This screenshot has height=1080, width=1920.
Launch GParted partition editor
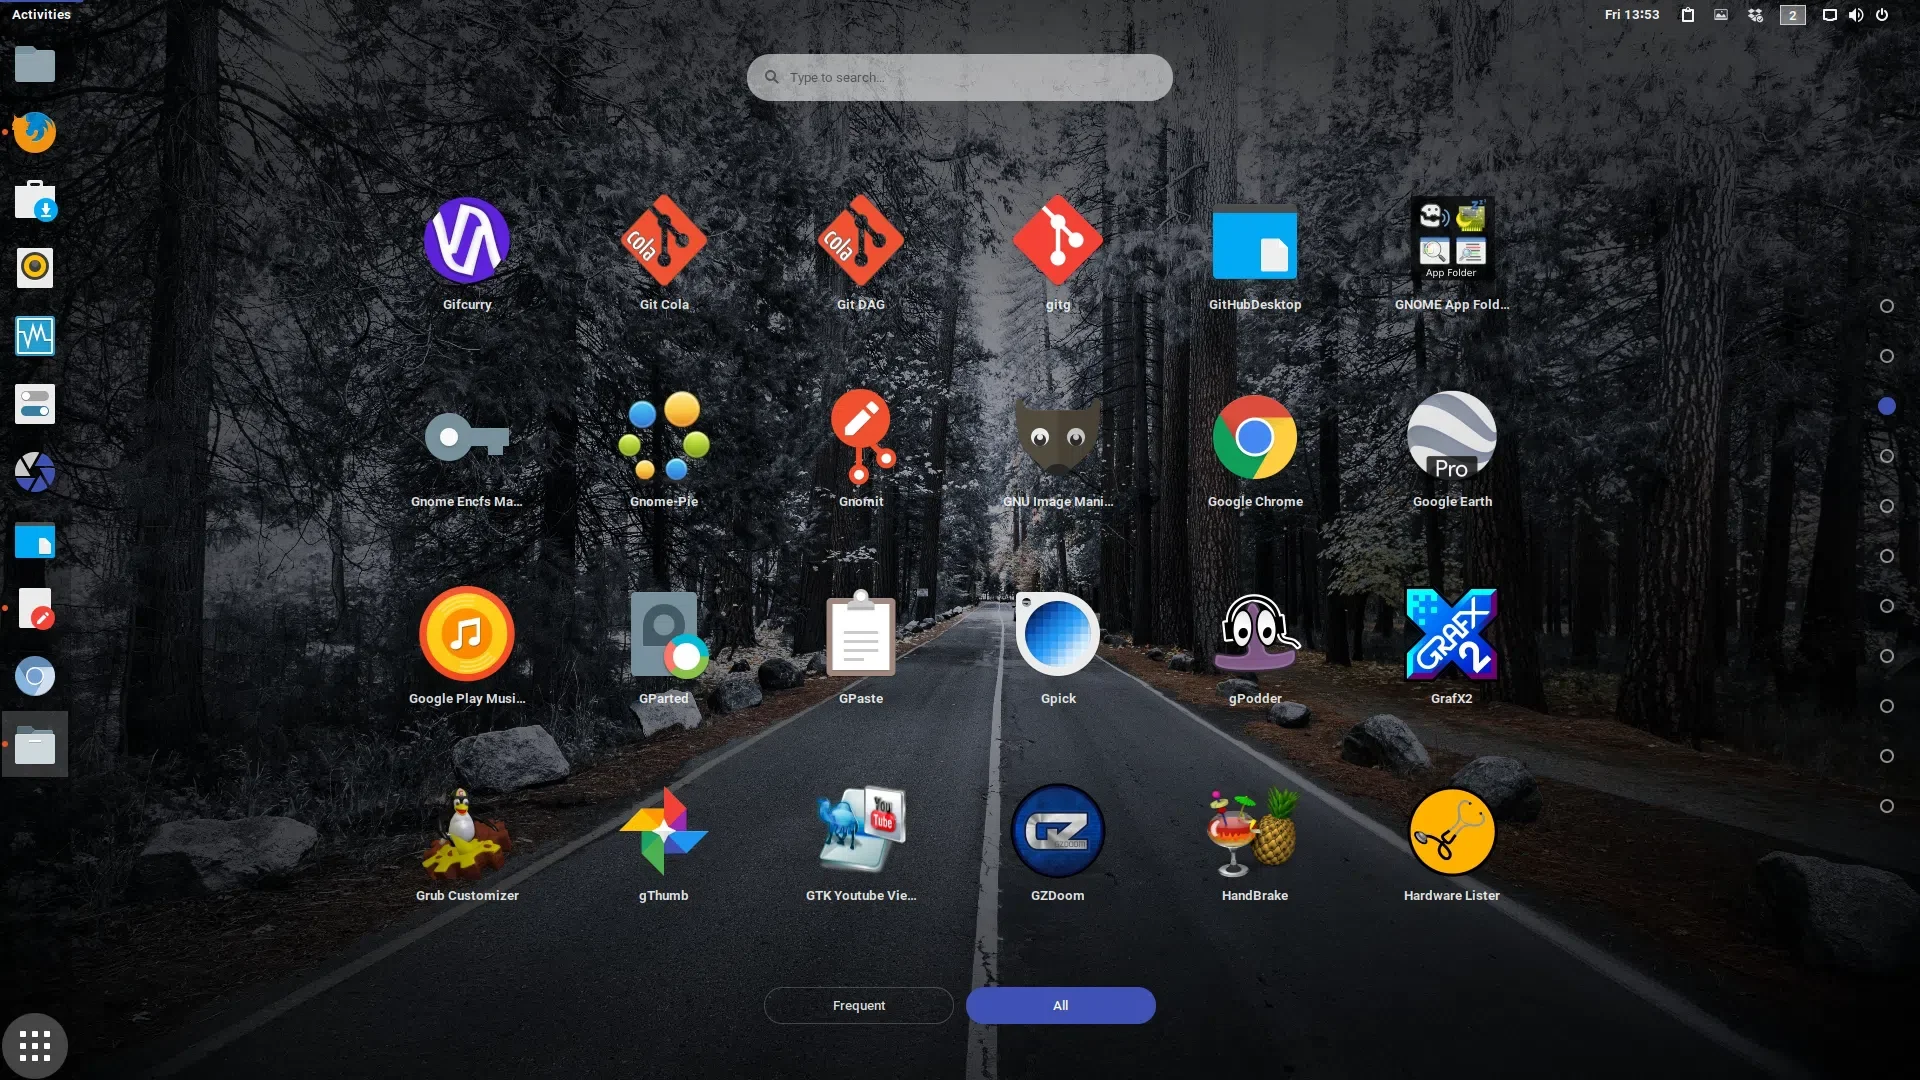pos(664,635)
